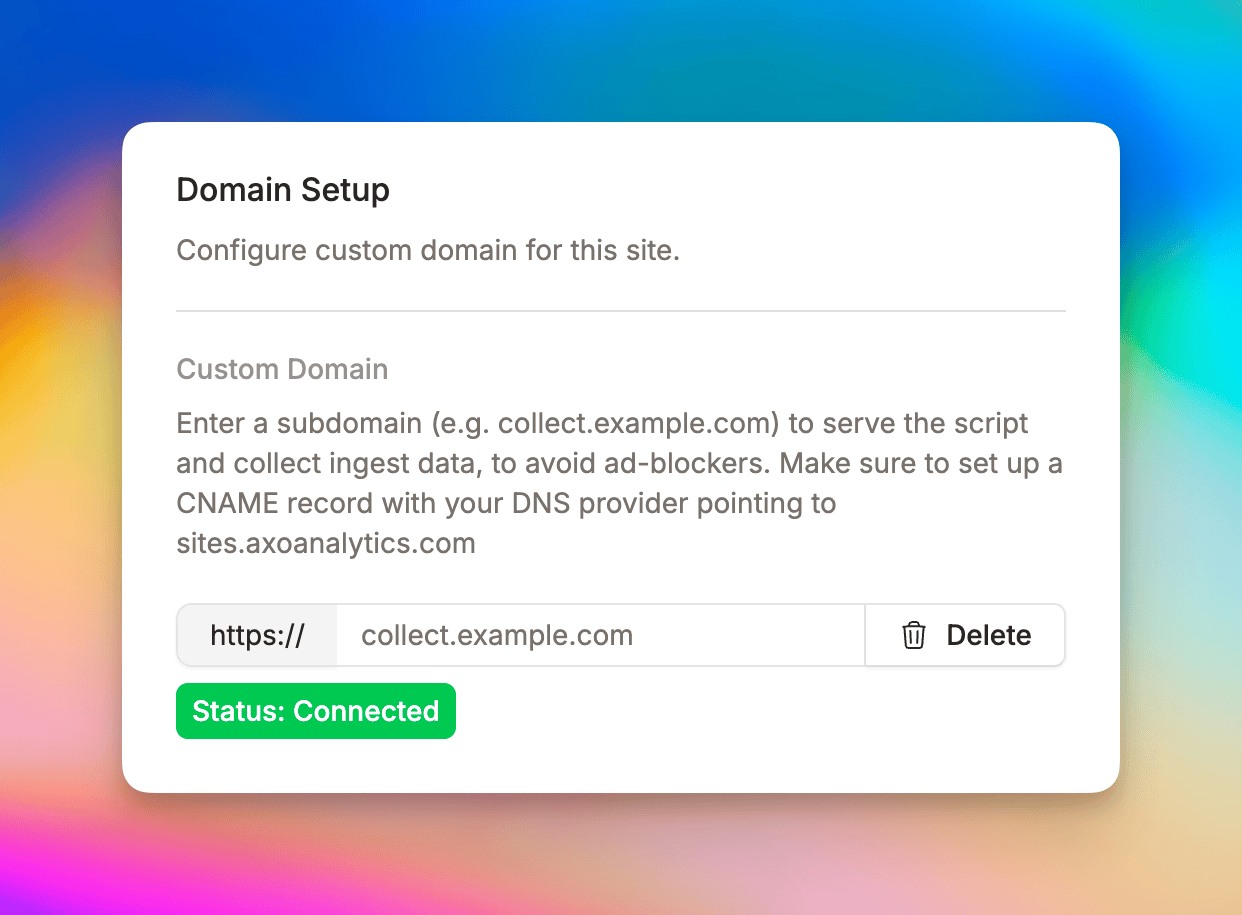The width and height of the screenshot is (1242, 915).
Task: Click the Status: Connected badge
Action: tap(316, 711)
